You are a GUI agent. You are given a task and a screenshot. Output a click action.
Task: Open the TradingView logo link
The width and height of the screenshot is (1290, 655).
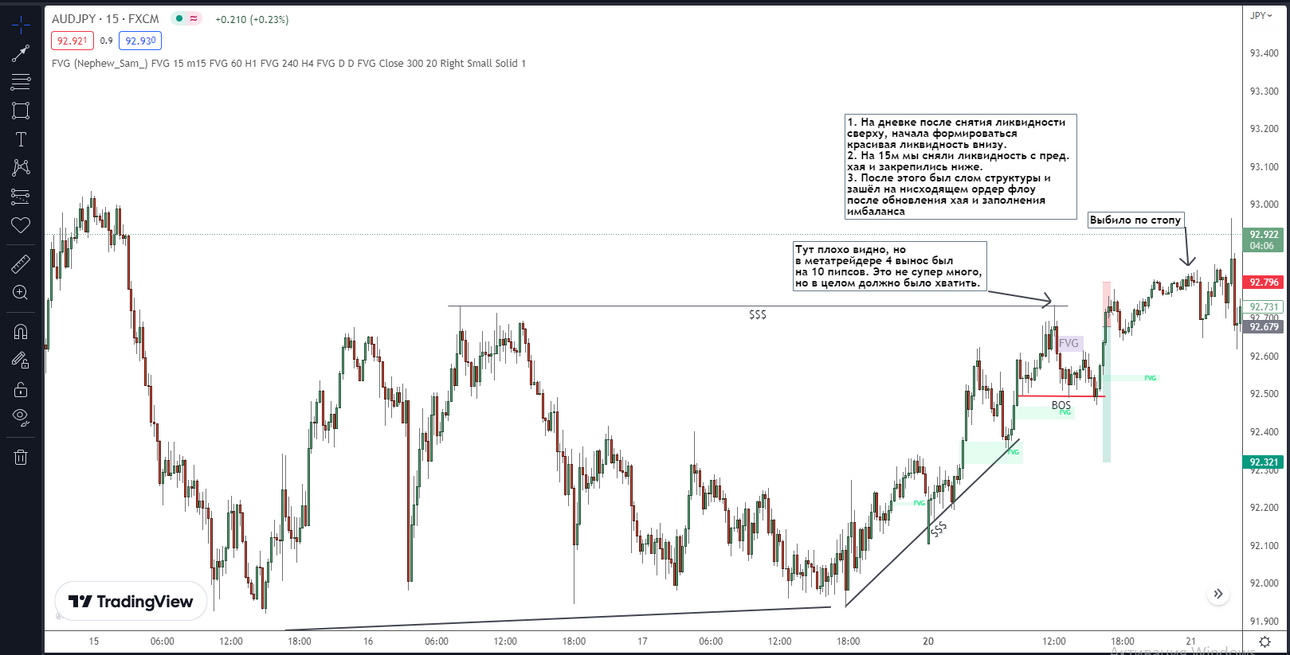131,602
